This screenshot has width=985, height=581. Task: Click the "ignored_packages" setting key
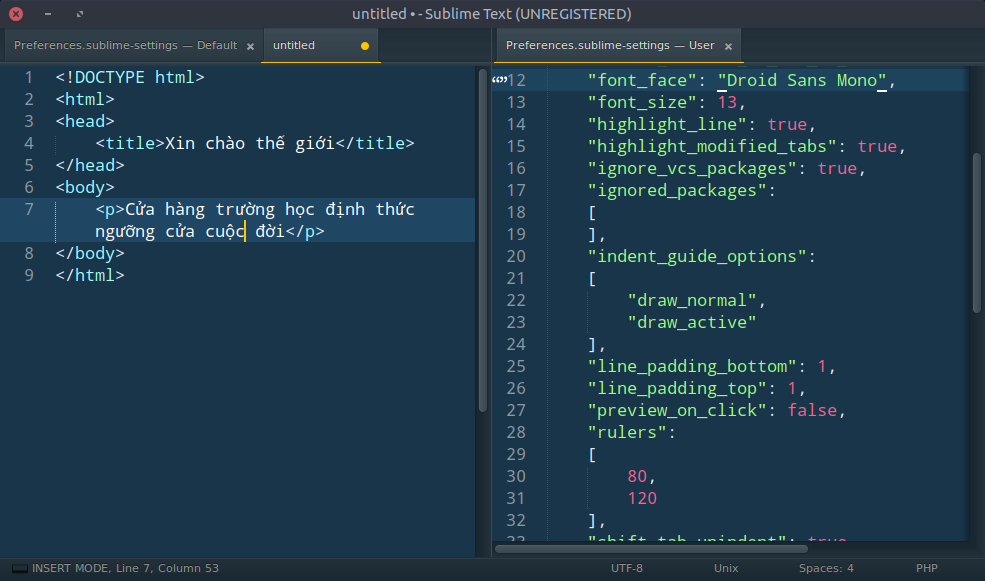tap(677, 190)
